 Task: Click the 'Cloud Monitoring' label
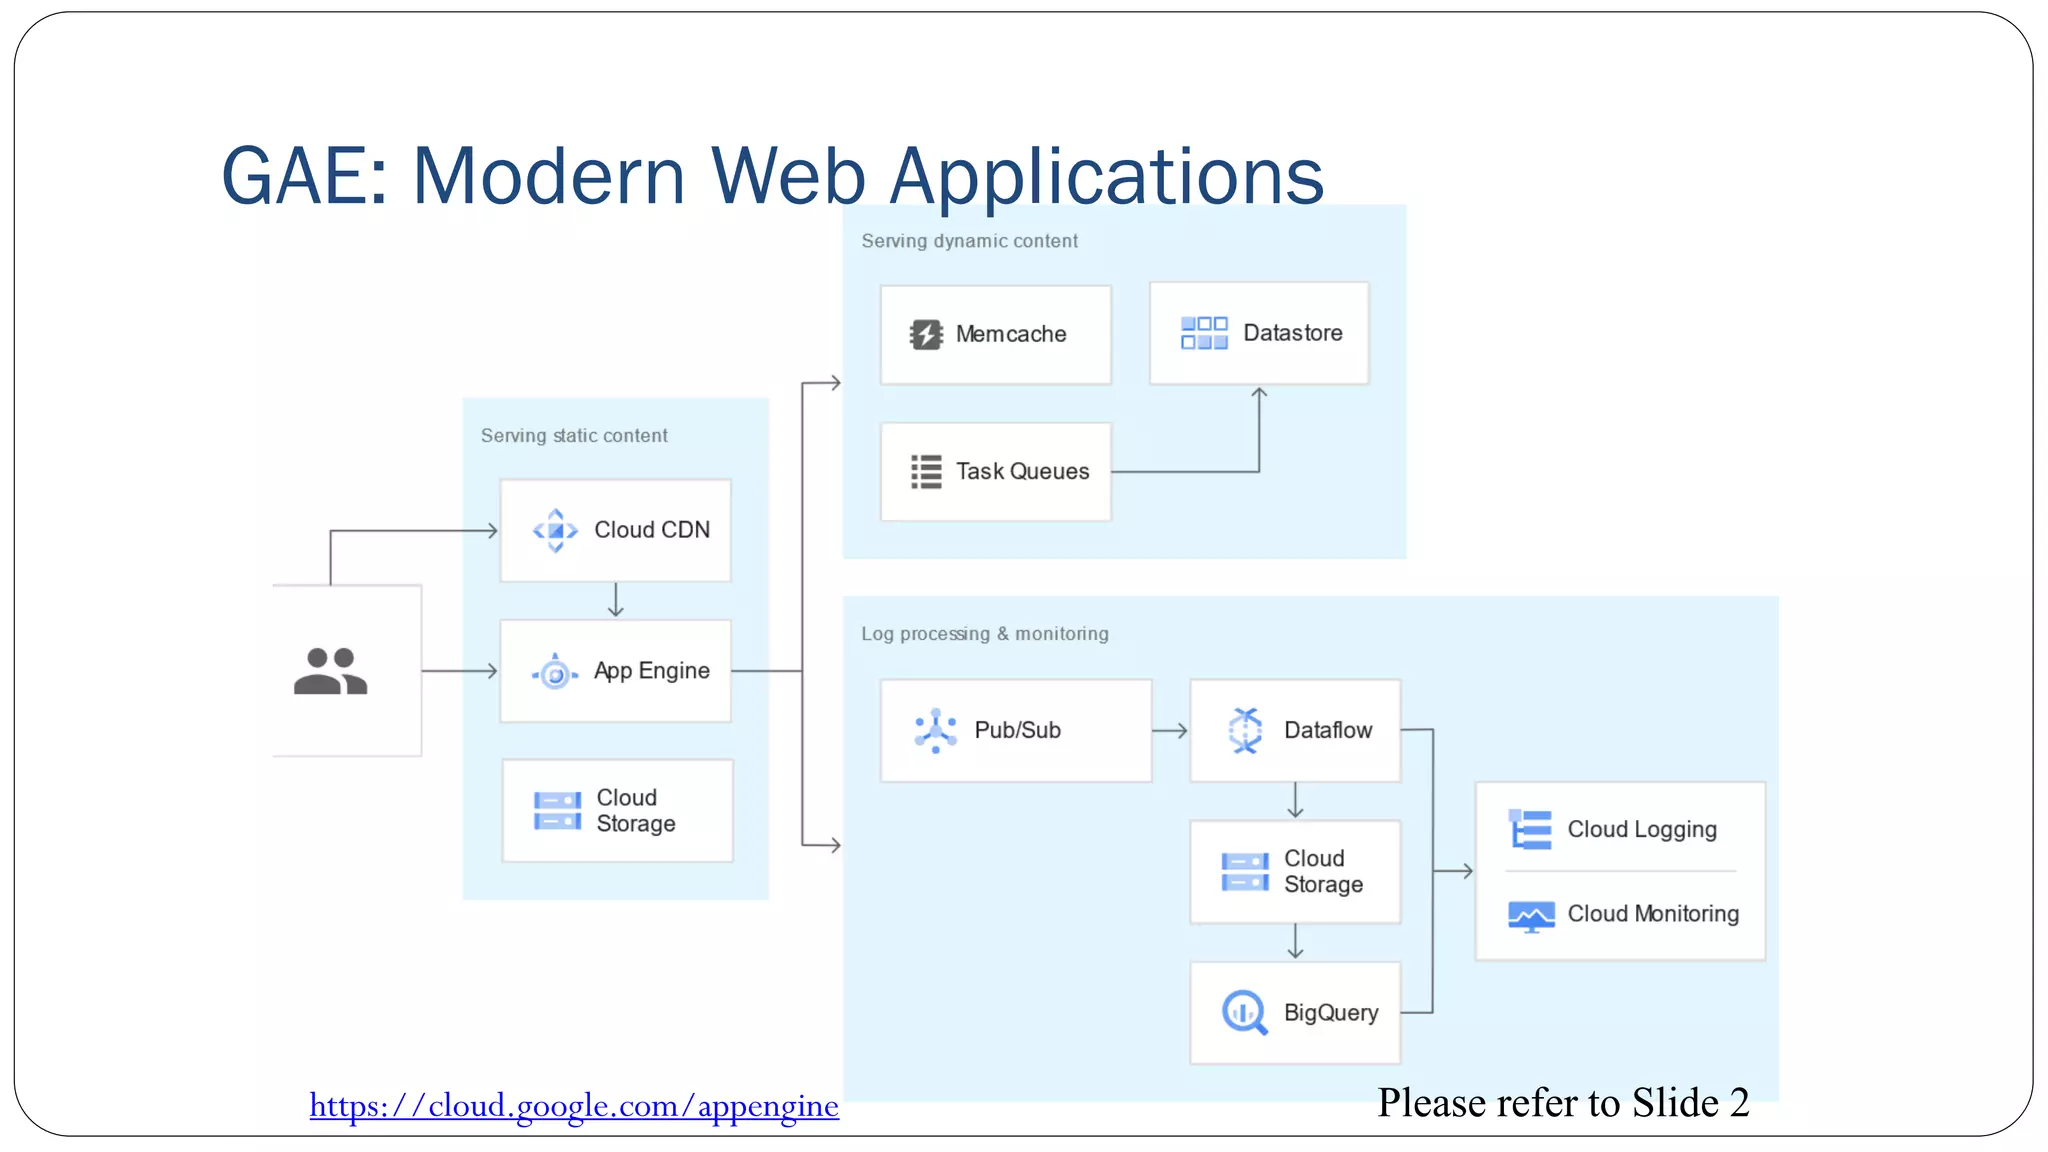point(1653,914)
